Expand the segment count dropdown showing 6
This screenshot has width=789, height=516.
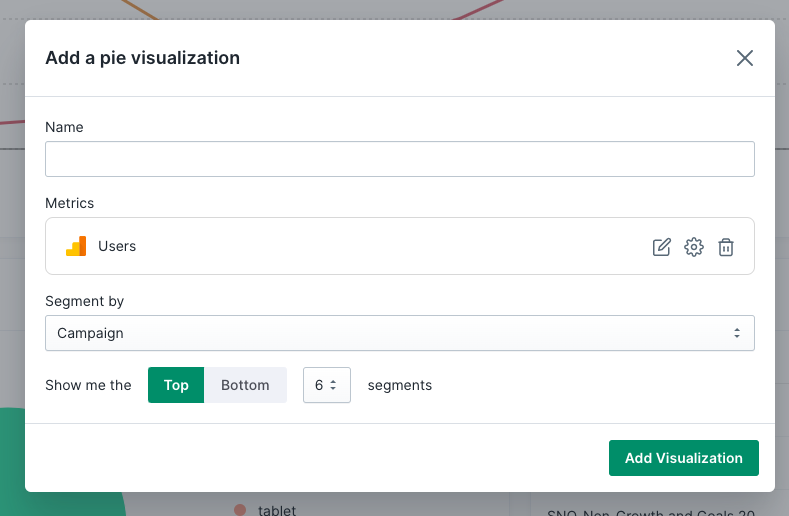click(326, 385)
